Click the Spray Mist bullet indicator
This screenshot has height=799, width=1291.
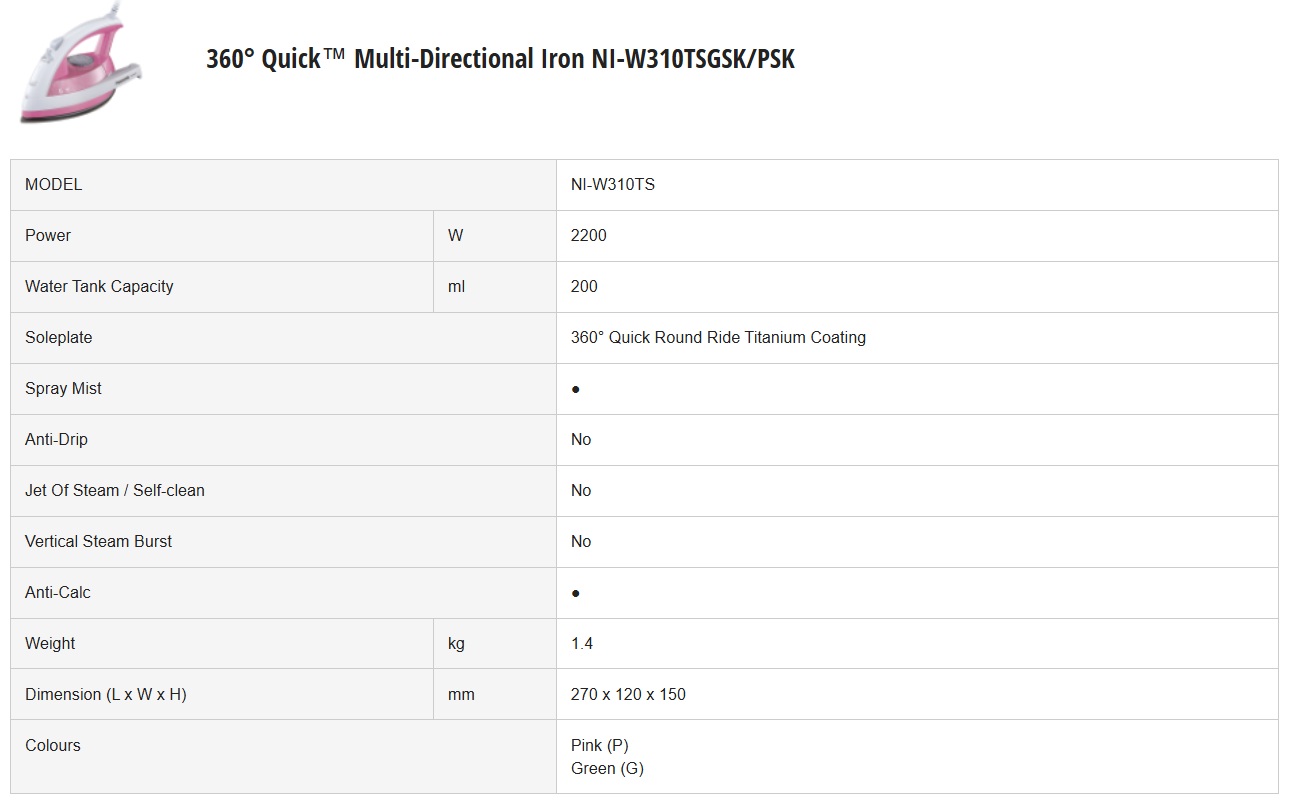click(x=576, y=389)
